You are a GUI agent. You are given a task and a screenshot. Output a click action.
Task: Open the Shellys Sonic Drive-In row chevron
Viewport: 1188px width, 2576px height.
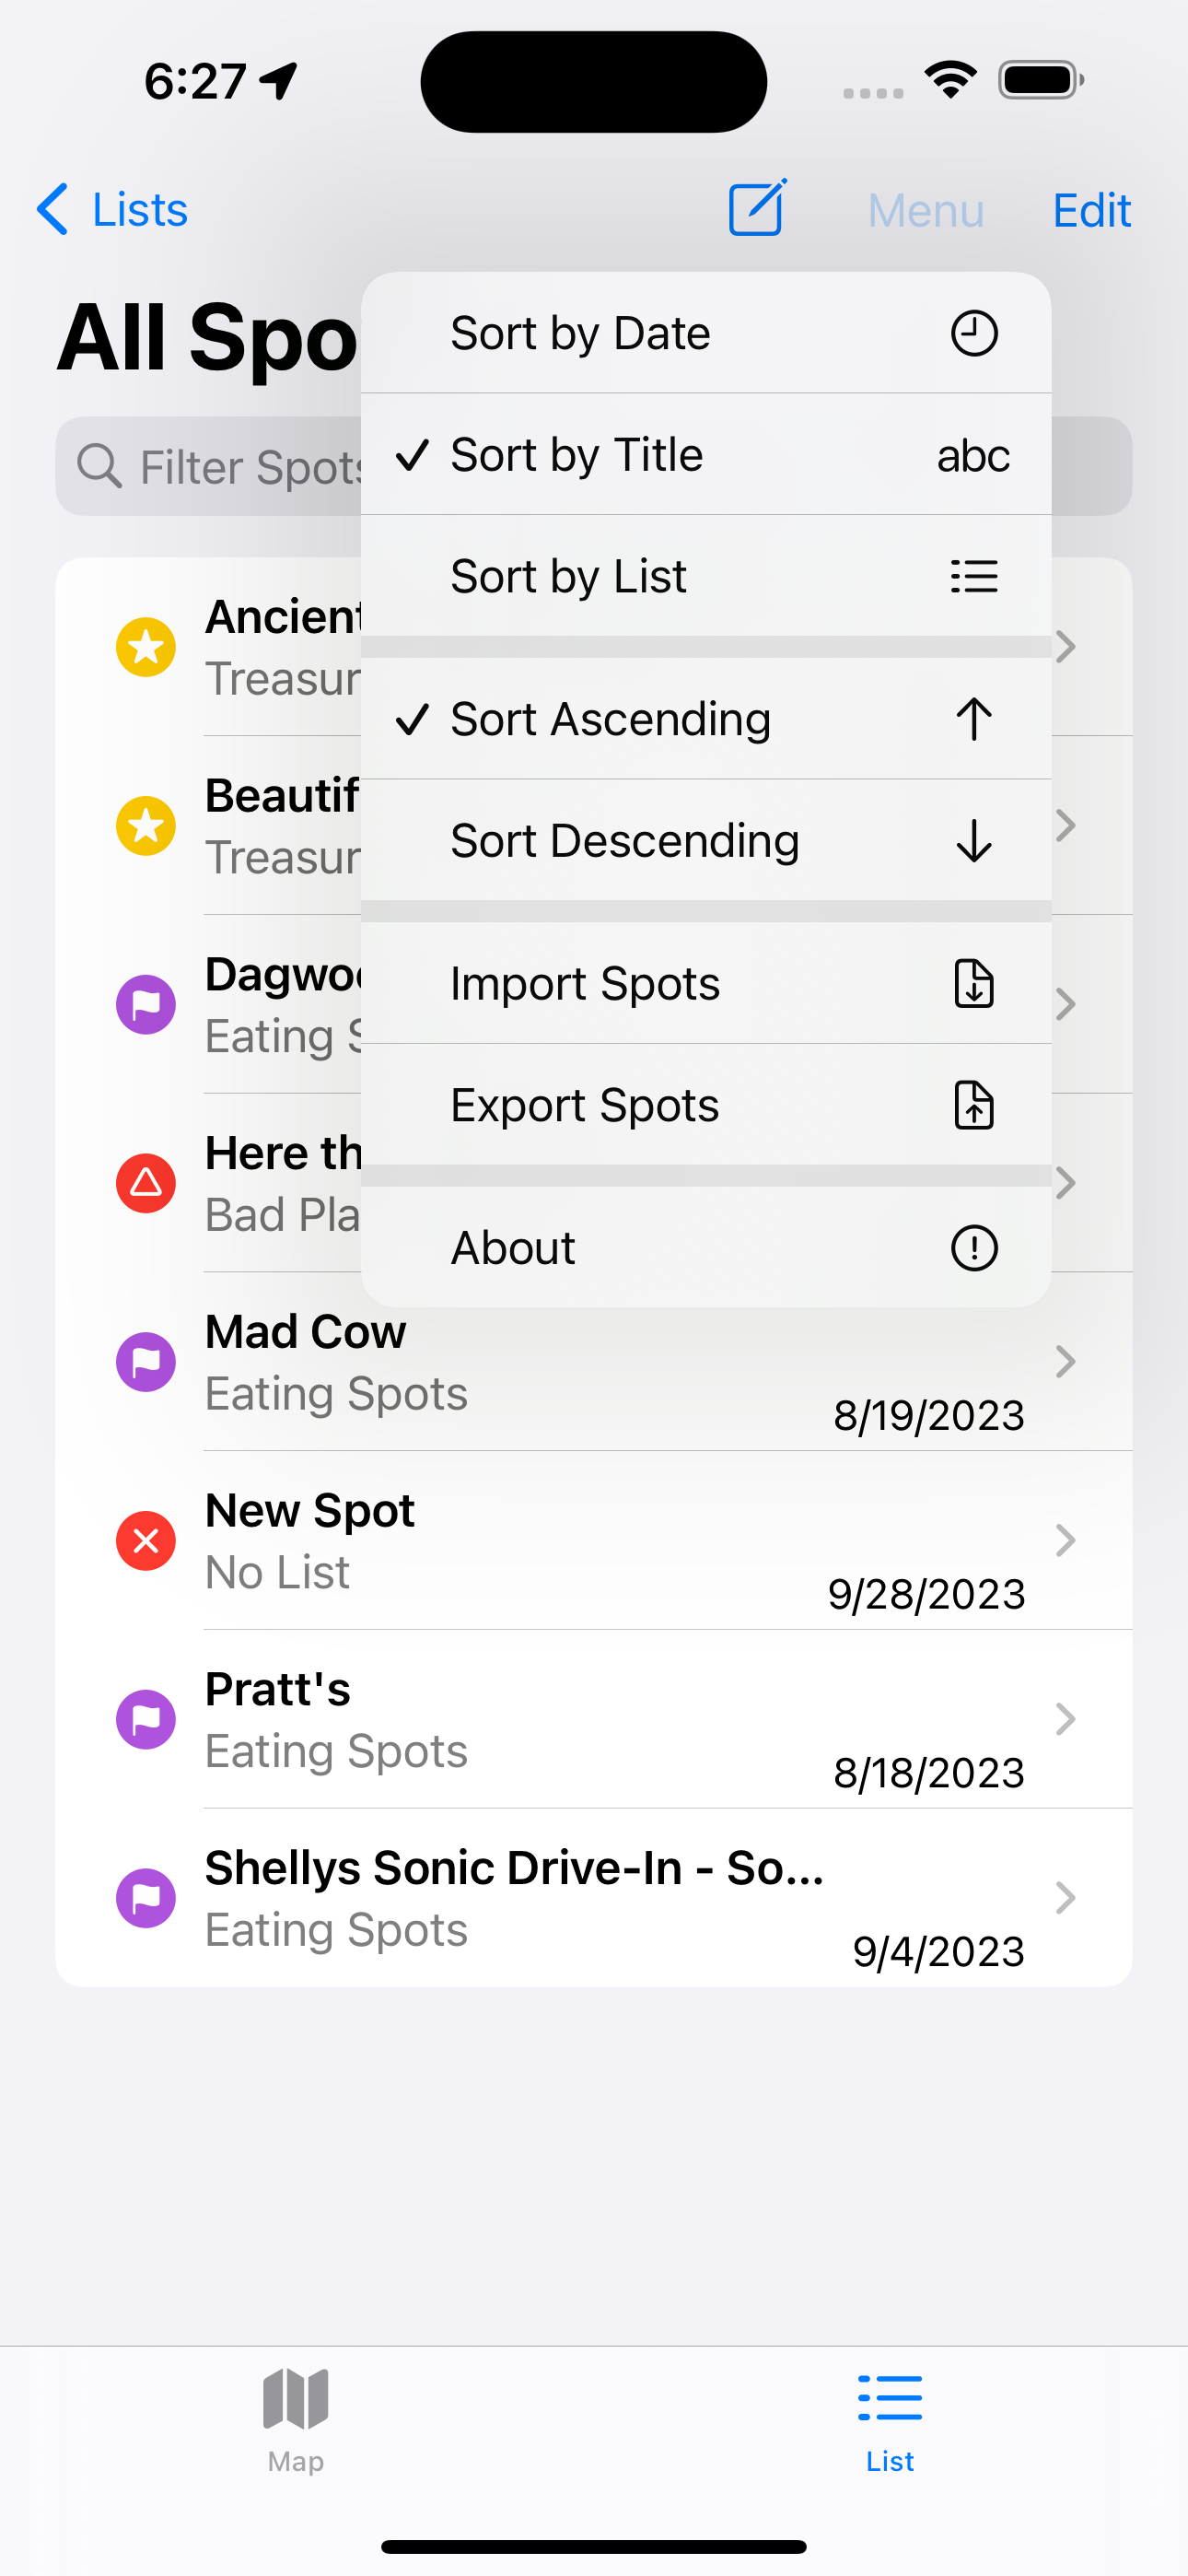(x=1066, y=1898)
